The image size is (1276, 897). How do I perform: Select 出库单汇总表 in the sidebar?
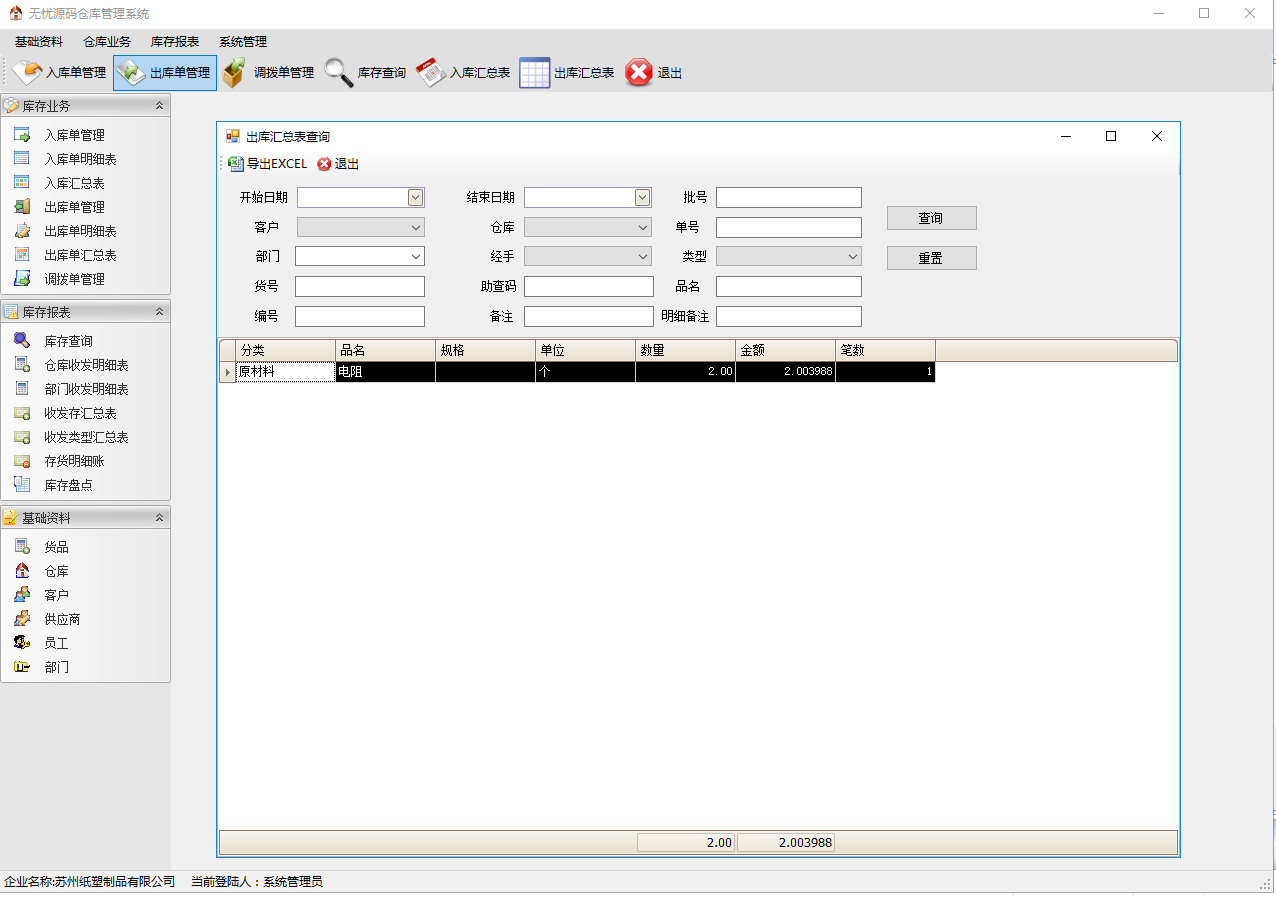point(80,255)
